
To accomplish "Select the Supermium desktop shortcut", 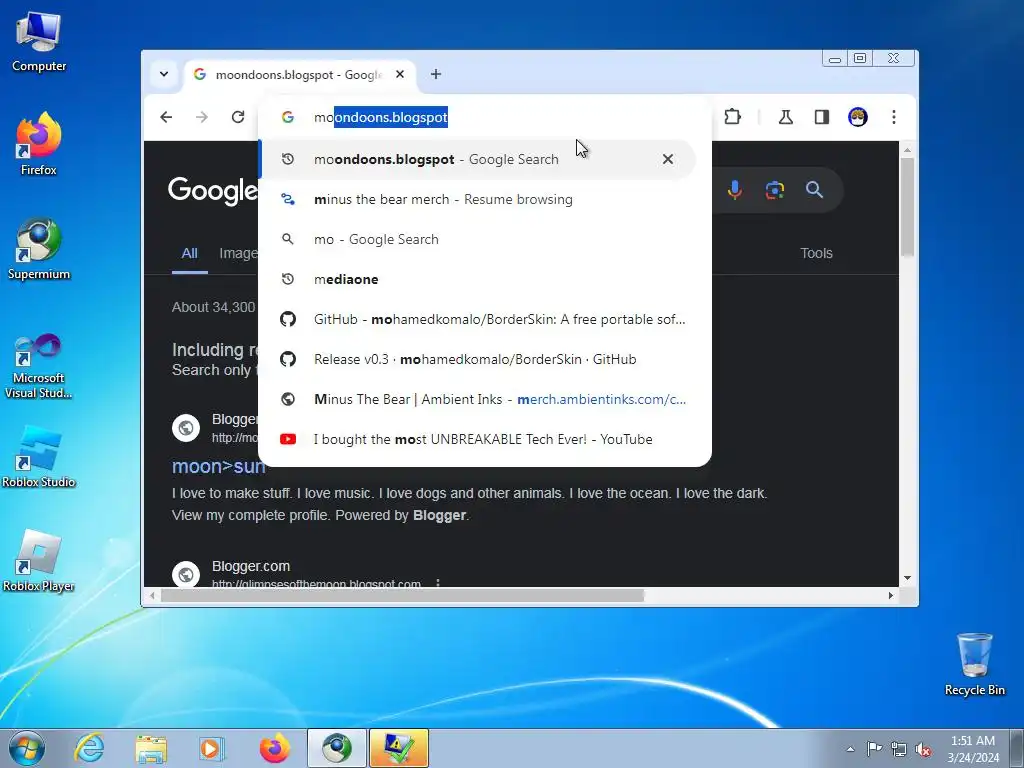I will pos(39,249).
